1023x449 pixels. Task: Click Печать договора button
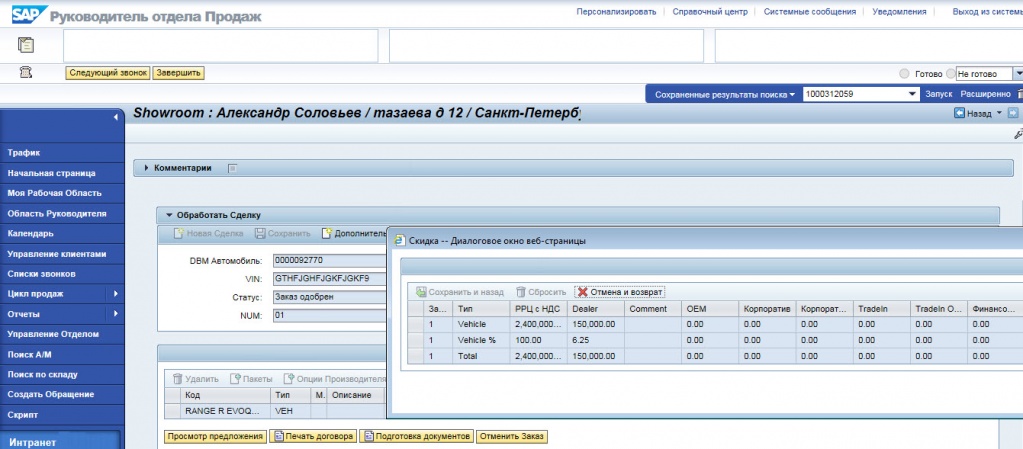point(313,436)
